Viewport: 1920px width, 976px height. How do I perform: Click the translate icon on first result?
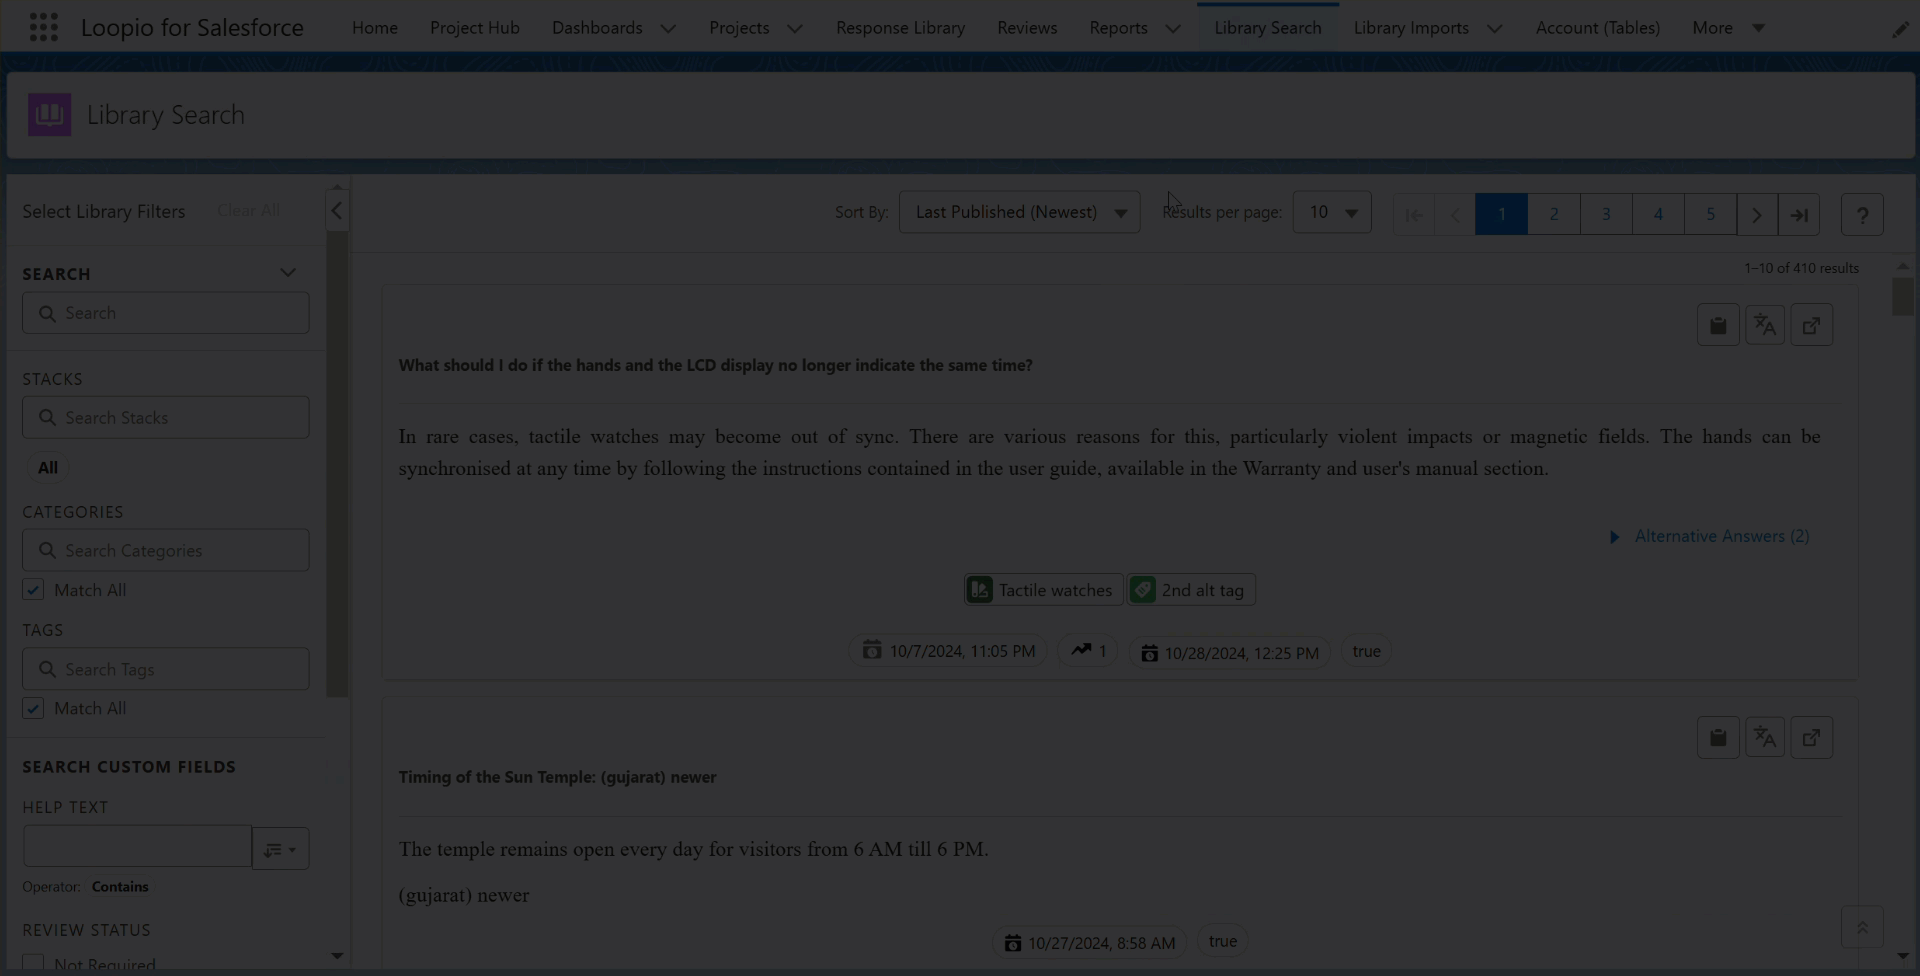tap(1764, 326)
